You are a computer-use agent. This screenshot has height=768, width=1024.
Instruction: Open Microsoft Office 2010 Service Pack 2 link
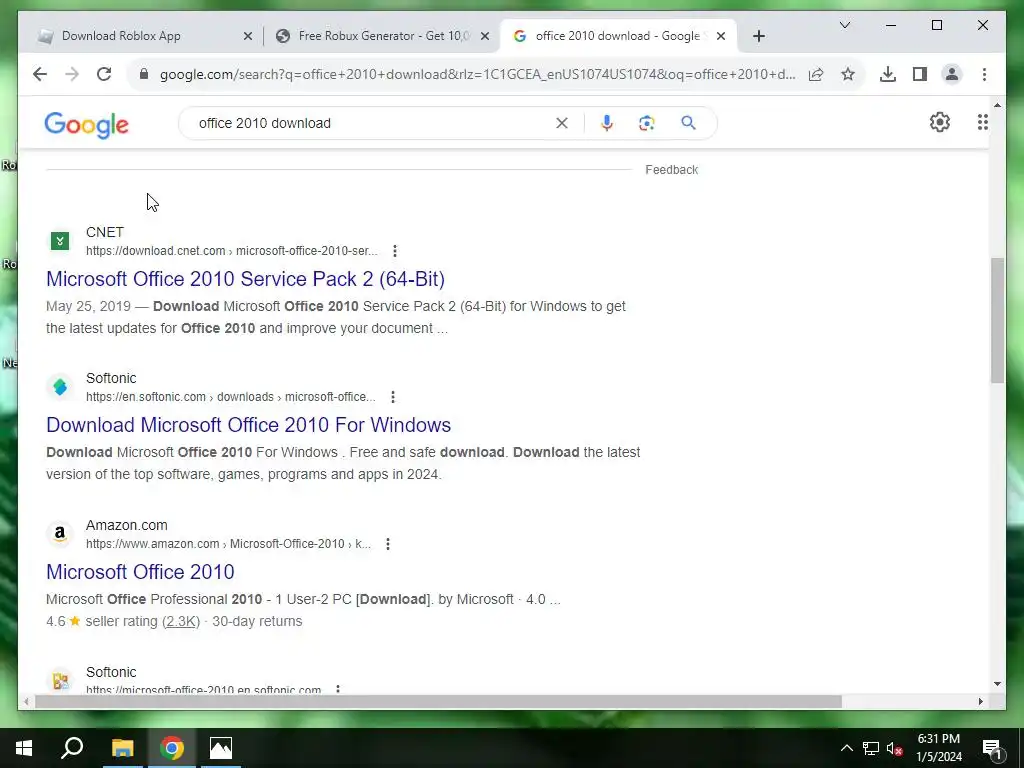(x=246, y=279)
